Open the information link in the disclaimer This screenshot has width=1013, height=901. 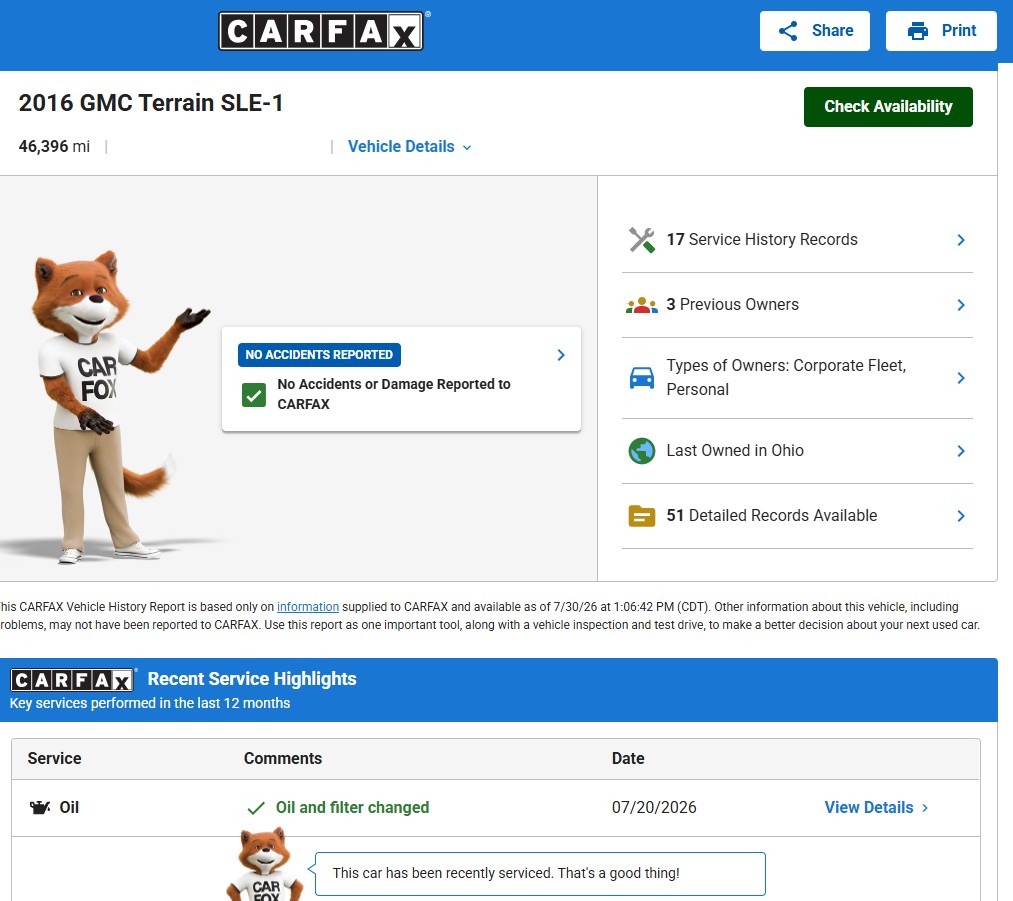[308, 607]
